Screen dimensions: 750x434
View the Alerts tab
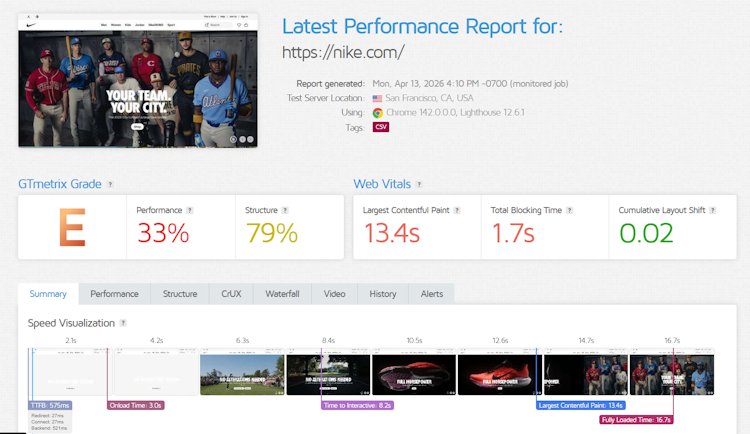[x=432, y=294]
